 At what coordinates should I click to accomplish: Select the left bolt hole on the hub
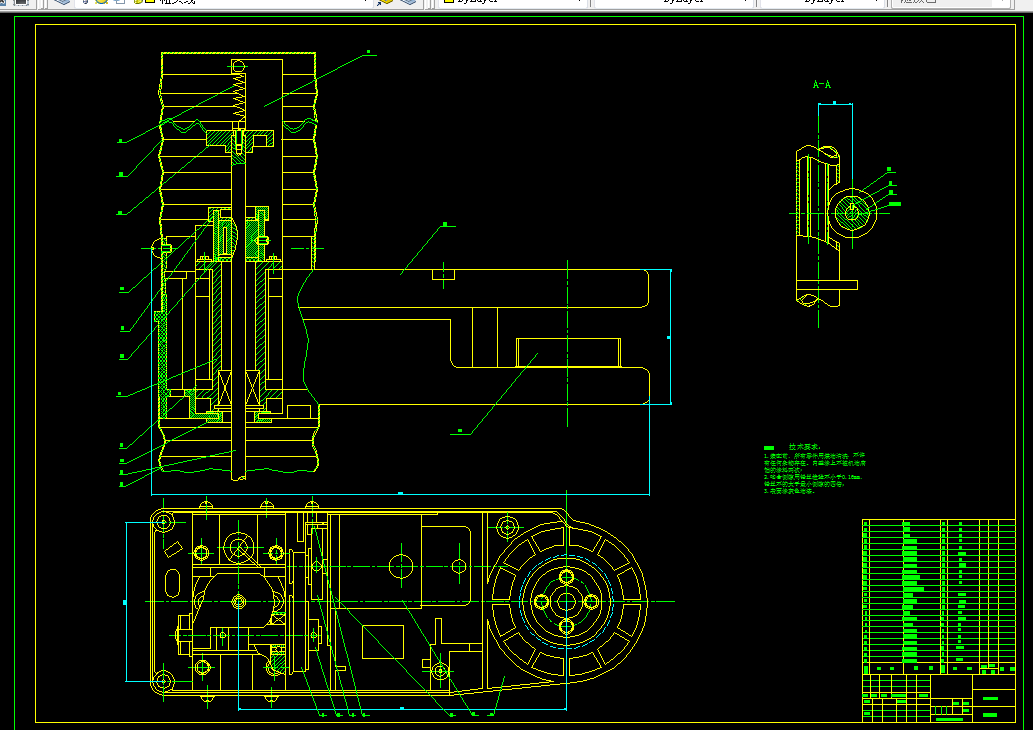coord(542,602)
